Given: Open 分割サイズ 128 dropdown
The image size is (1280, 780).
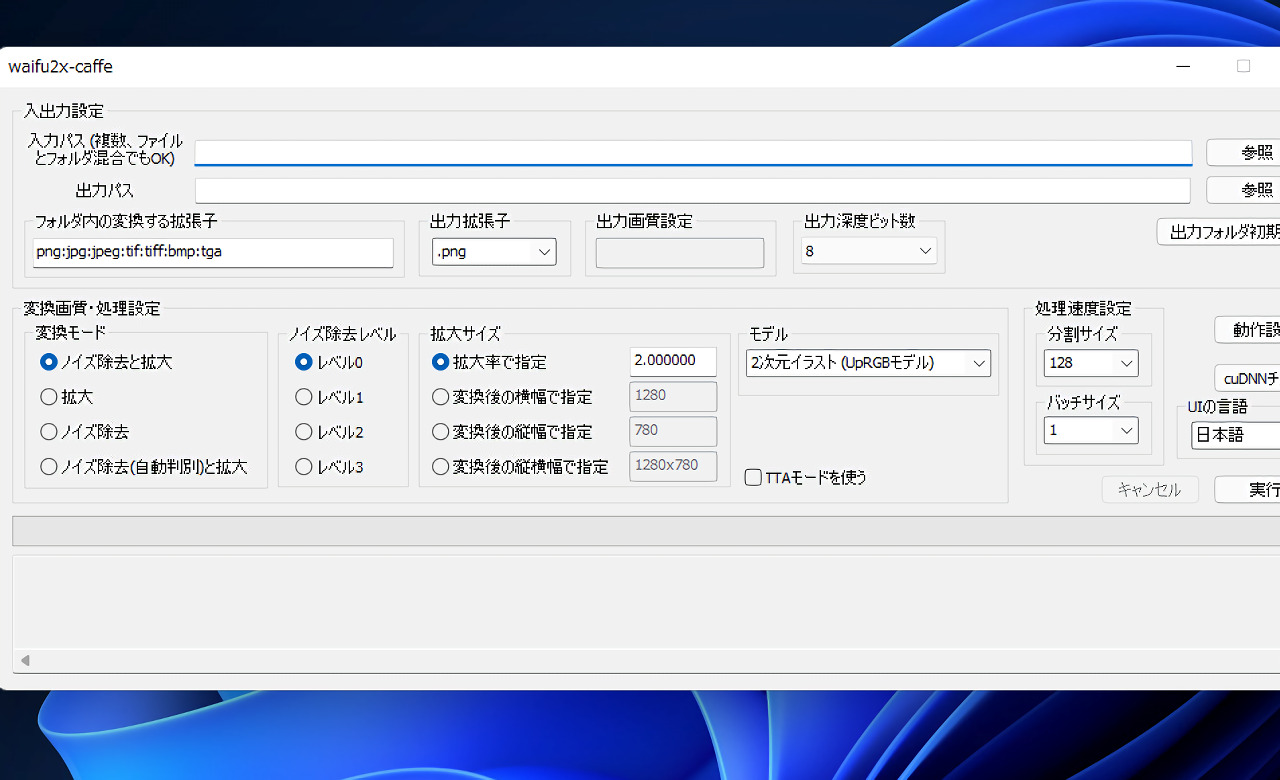Looking at the screenshot, I should (1091, 363).
